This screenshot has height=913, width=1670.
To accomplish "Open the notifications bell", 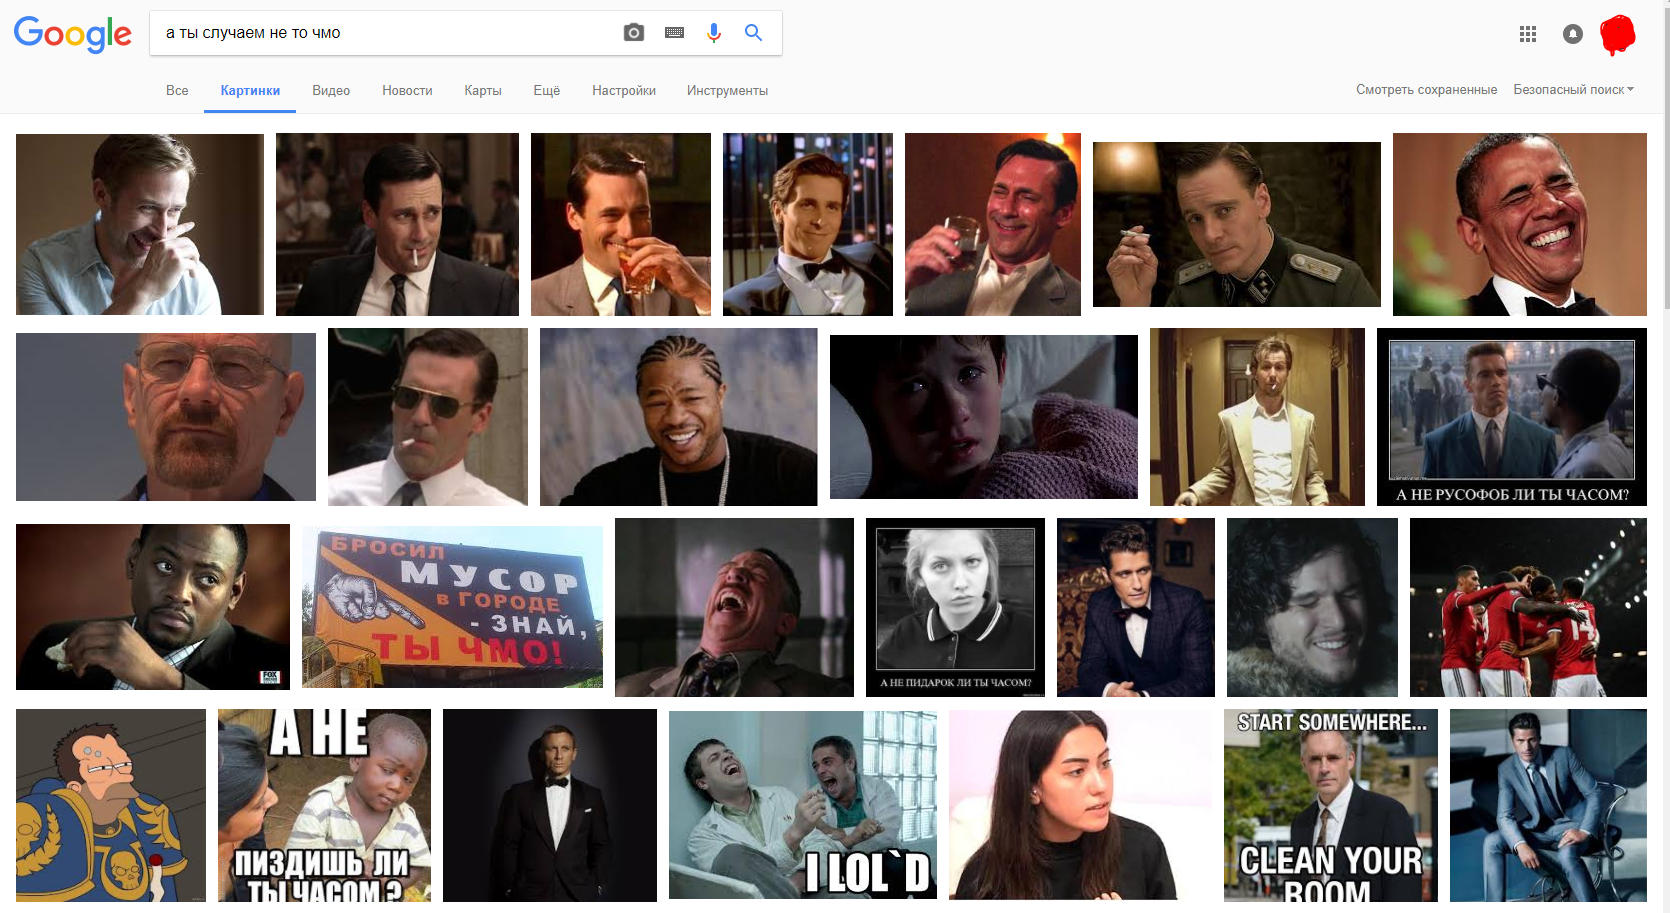I will (1573, 34).
